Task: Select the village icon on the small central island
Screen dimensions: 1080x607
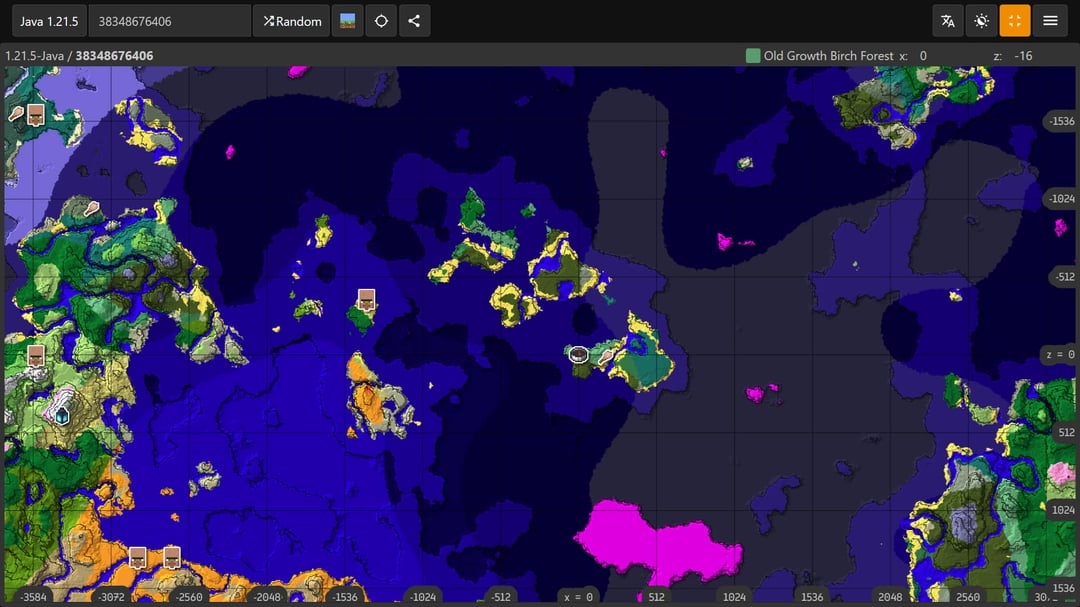Action: [366, 300]
